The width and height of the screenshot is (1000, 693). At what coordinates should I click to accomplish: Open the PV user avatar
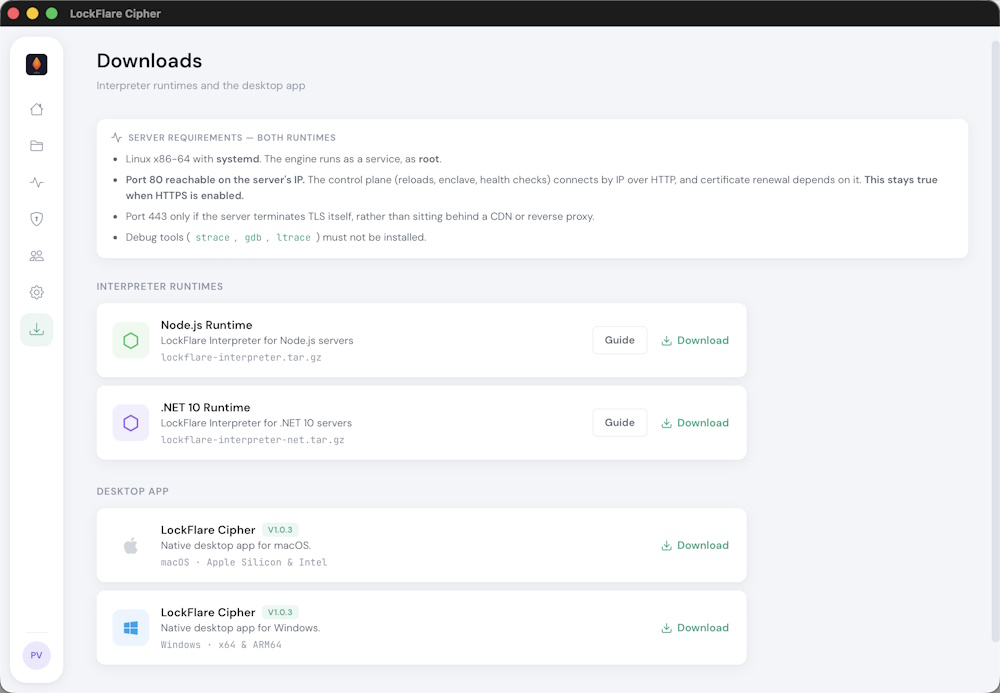[x=36, y=655]
